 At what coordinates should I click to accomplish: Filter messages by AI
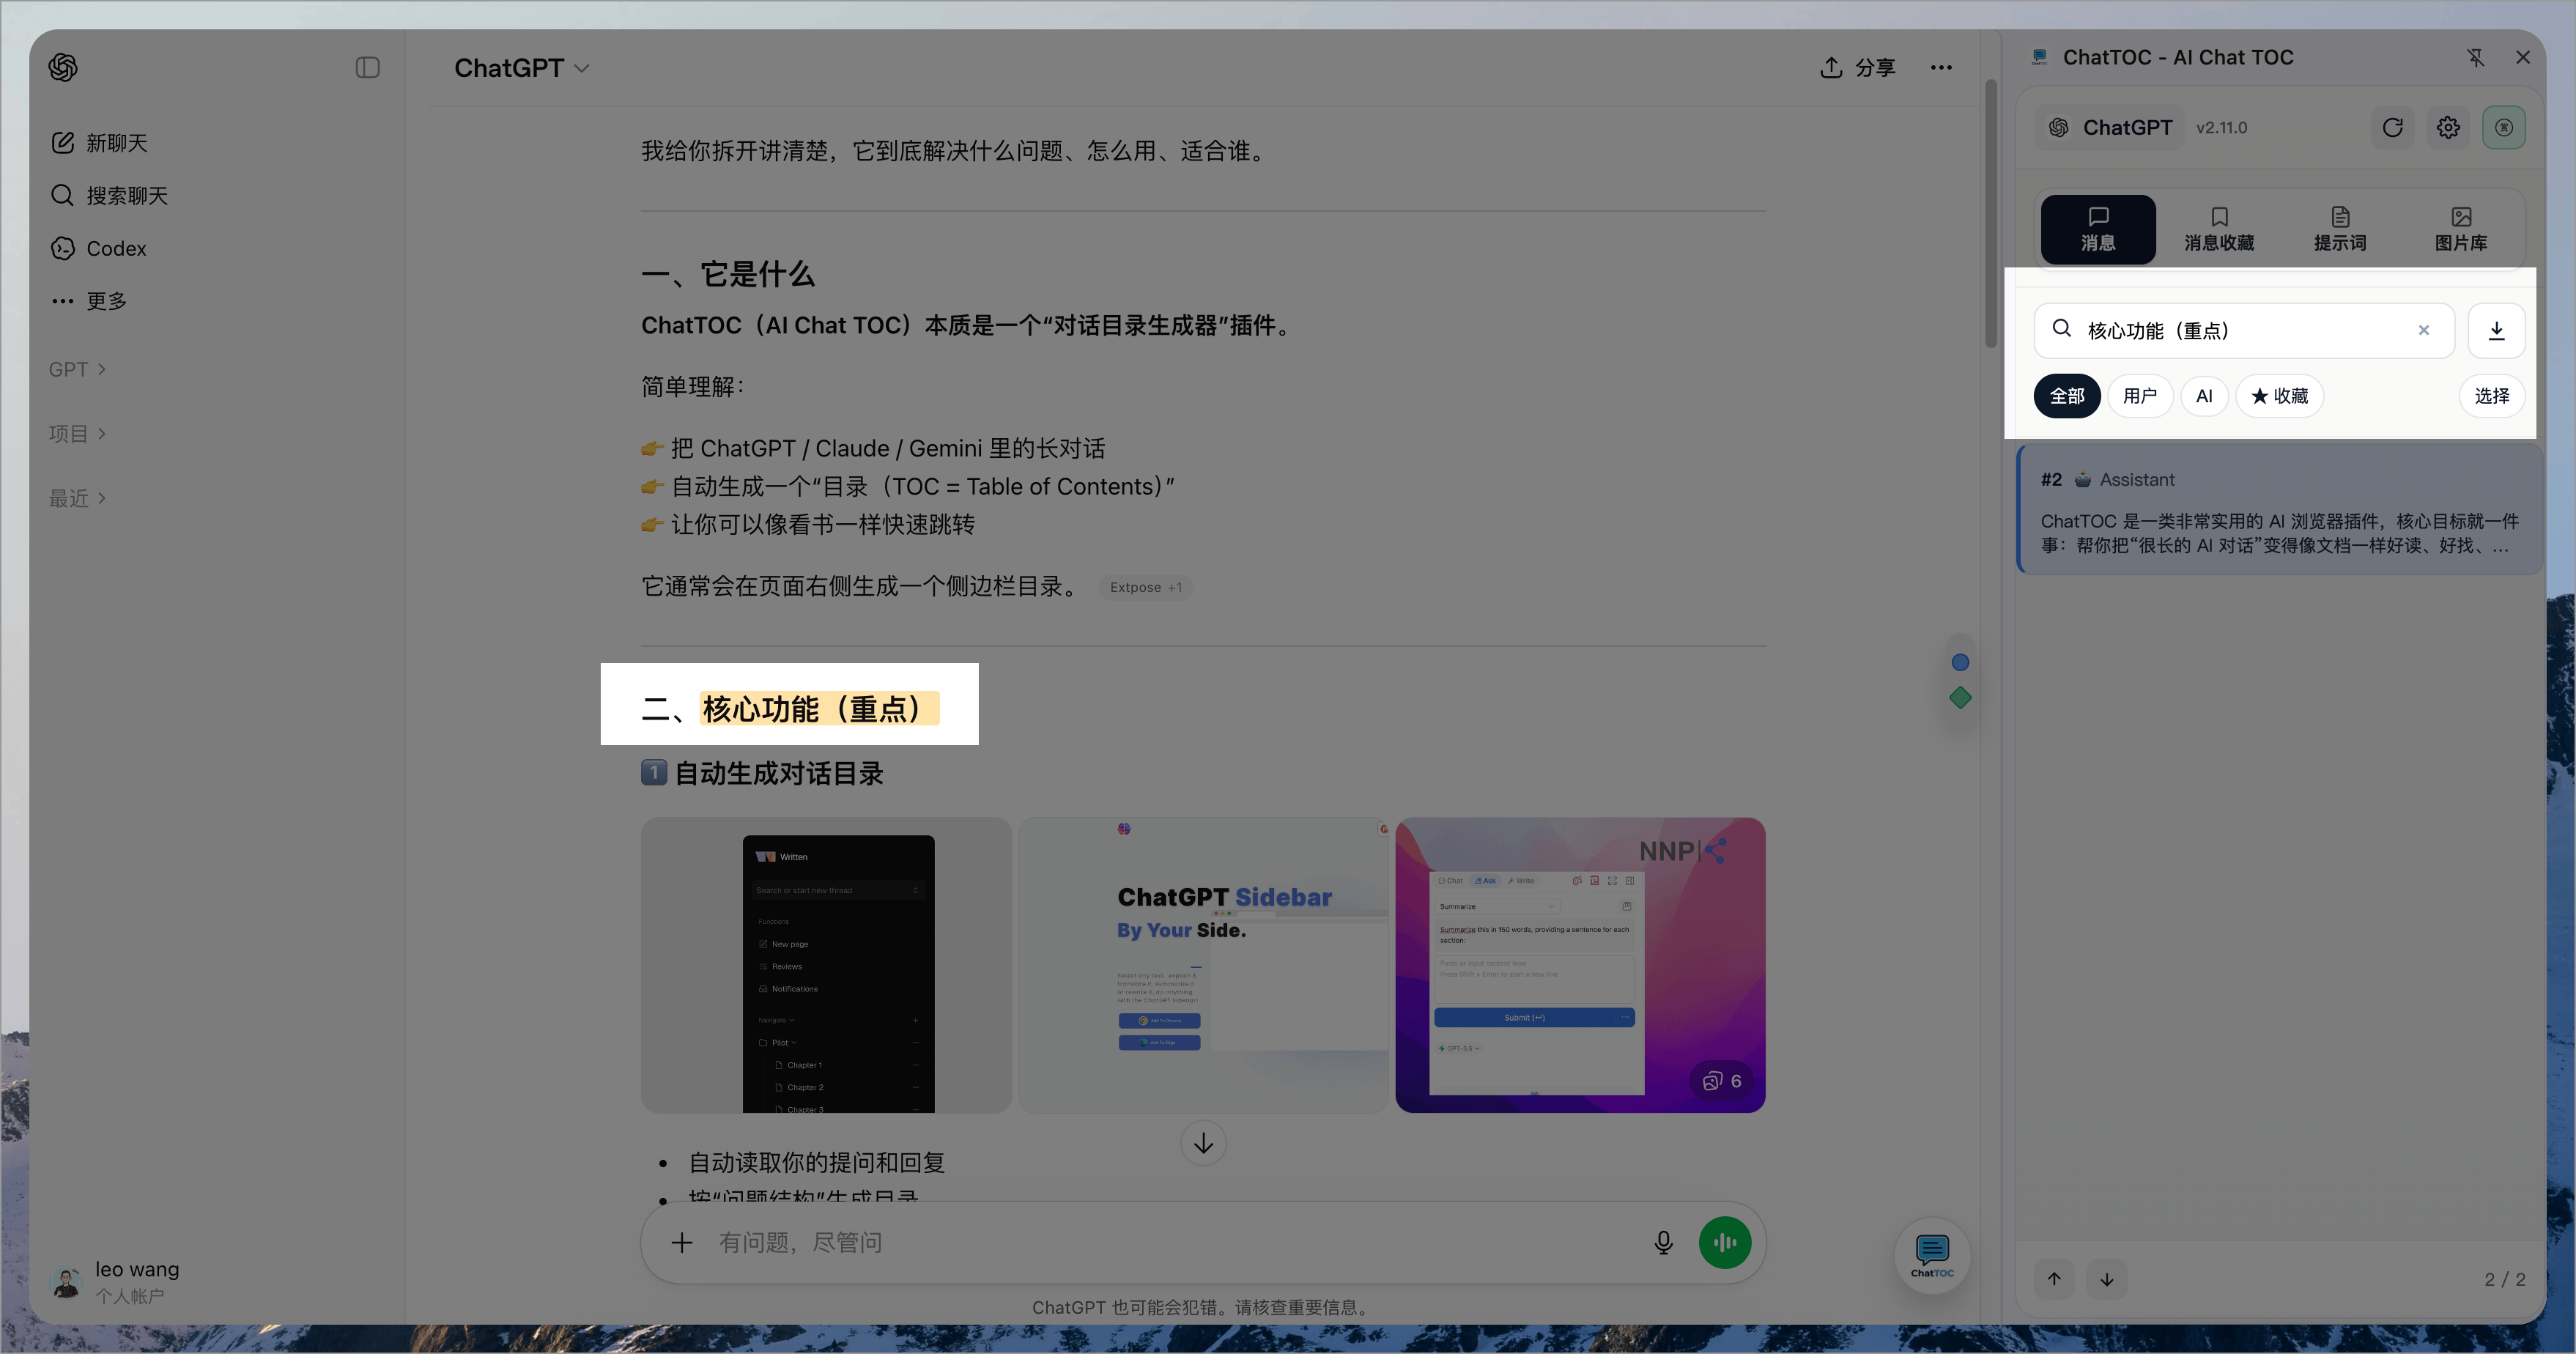pos(2204,396)
